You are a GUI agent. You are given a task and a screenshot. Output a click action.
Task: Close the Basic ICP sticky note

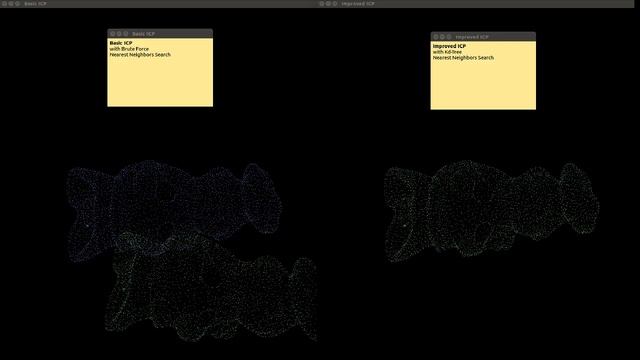(x=113, y=33)
